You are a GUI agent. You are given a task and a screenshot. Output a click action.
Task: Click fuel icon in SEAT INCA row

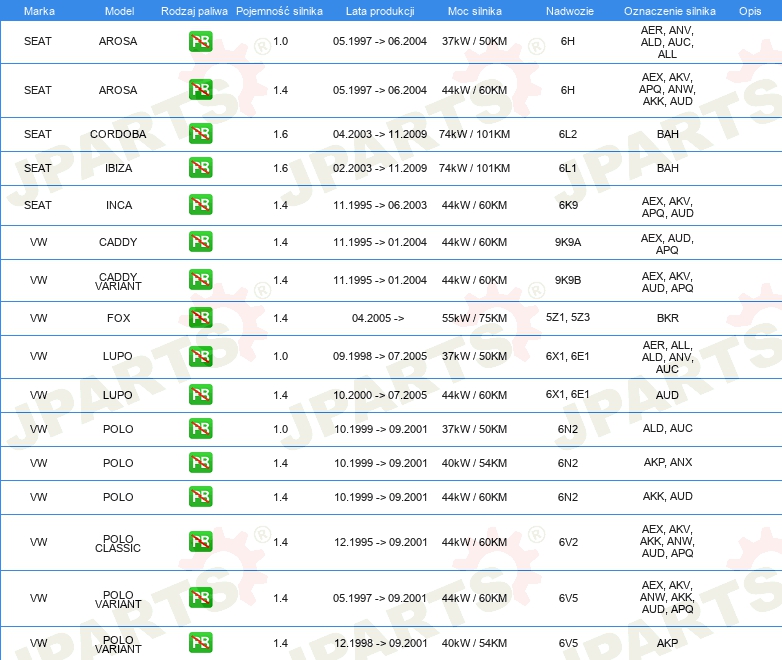pos(200,205)
